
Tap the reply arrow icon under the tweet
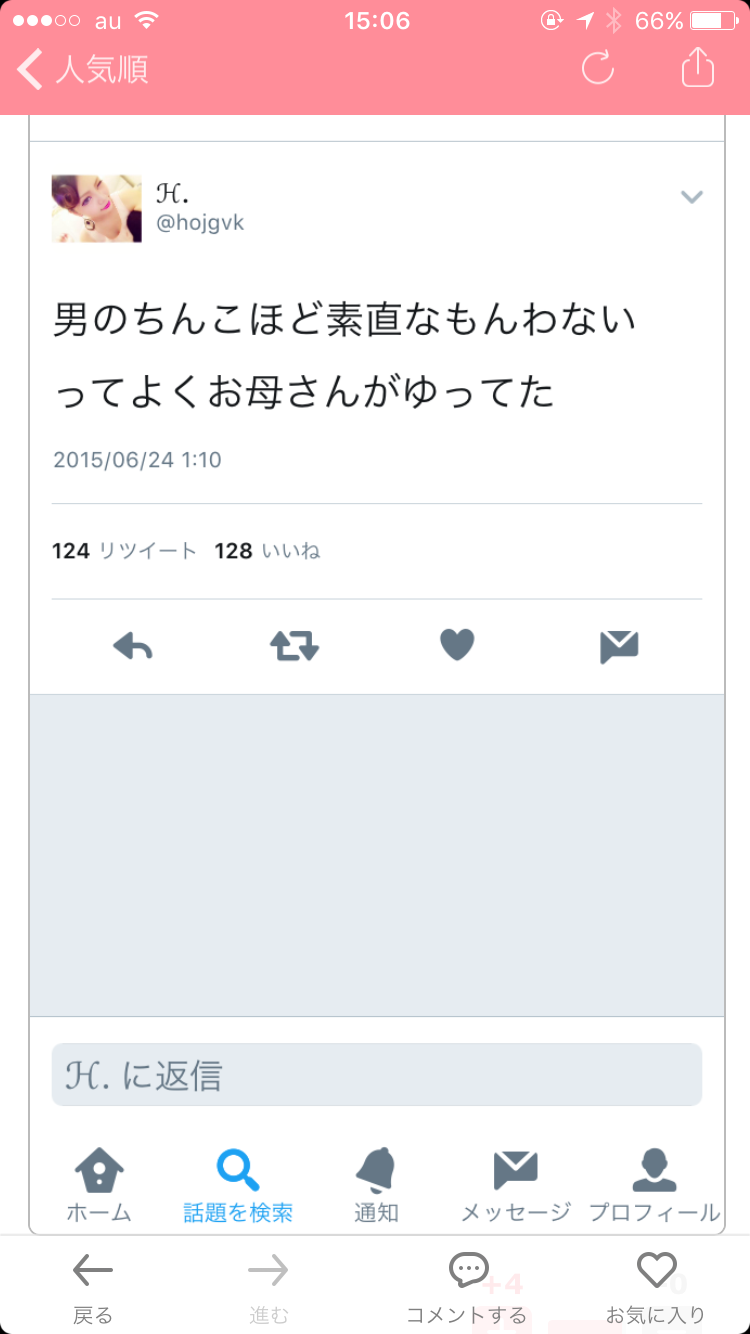133,647
